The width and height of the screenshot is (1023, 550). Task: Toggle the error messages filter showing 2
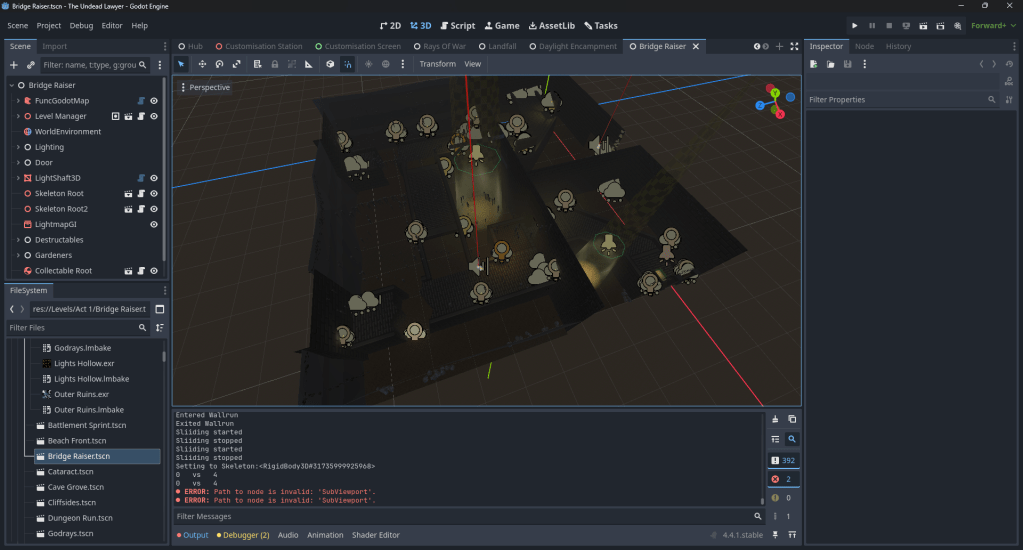click(782, 479)
